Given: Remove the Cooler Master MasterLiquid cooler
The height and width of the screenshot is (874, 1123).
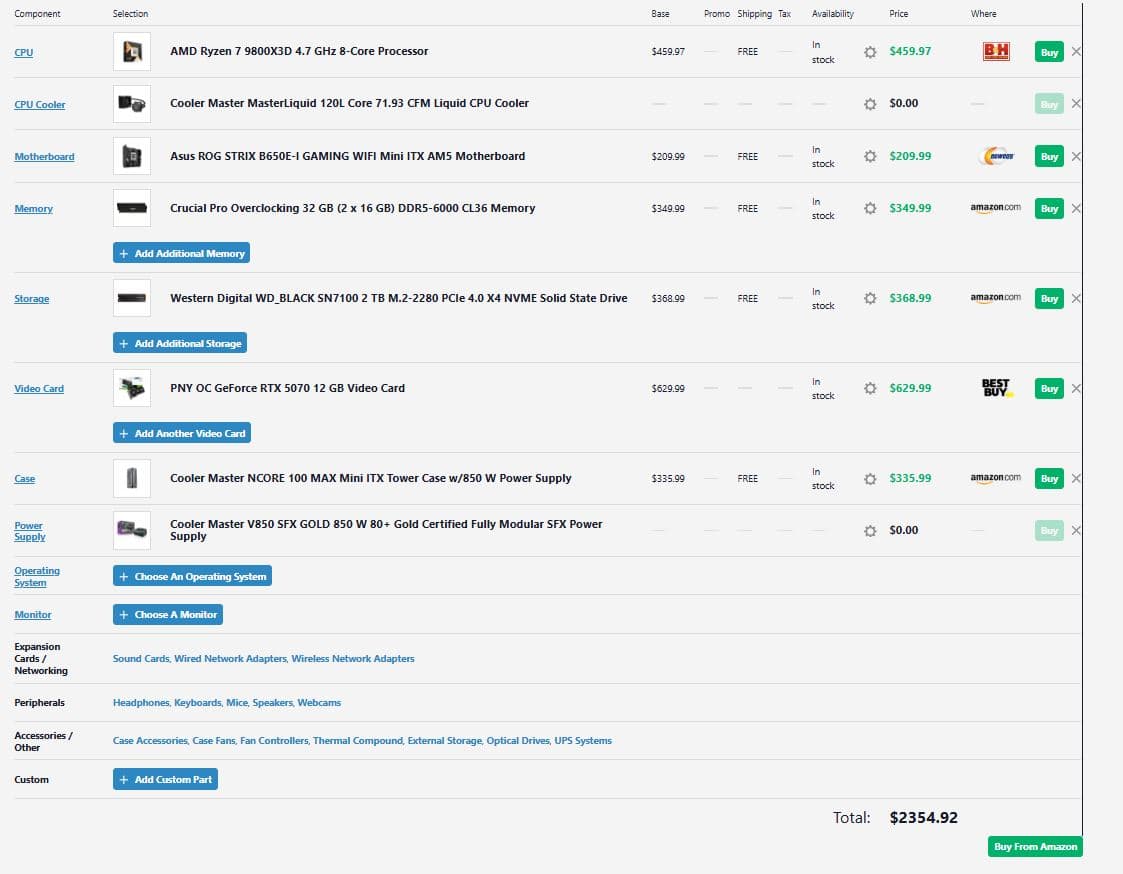Looking at the screenshot, I should click(1076, 104).
